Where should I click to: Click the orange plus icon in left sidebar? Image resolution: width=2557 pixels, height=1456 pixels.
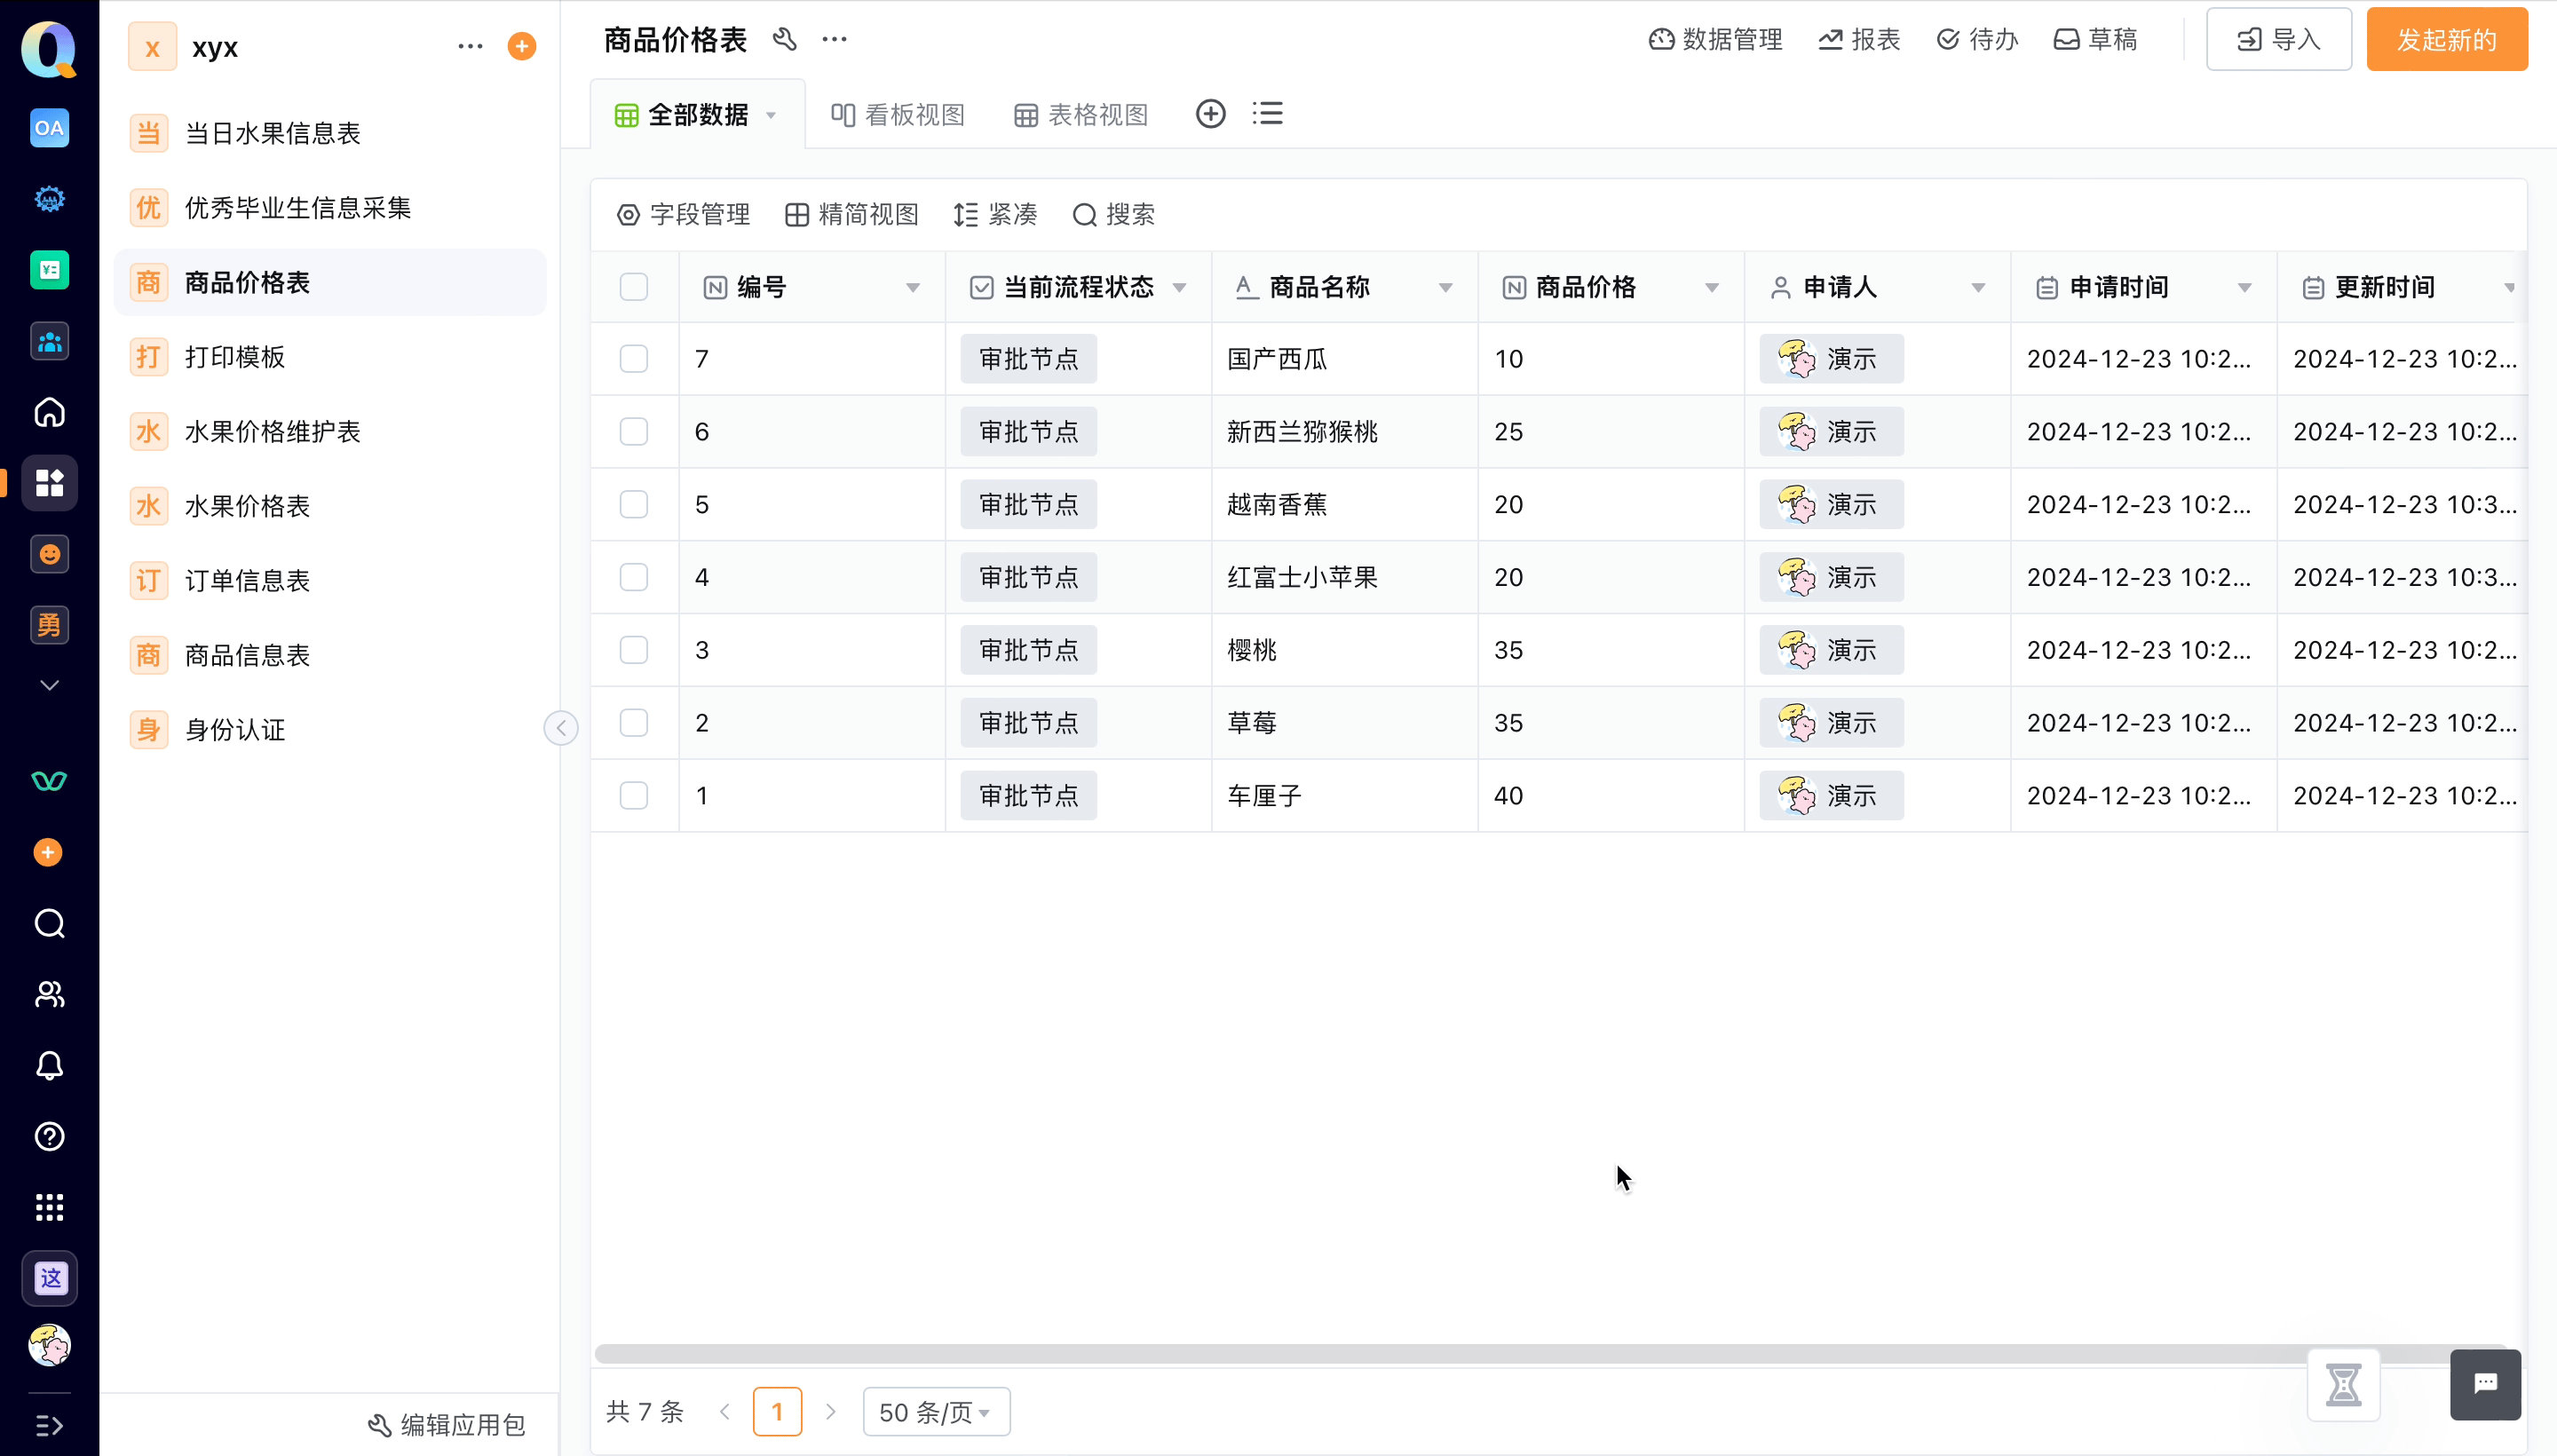click(x=48, y=852)
